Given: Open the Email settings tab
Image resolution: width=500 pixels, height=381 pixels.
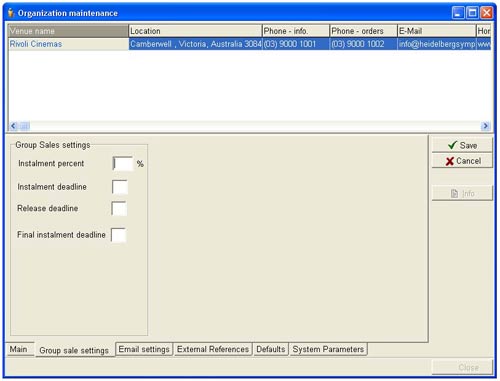Looking at the screenshot, I should 144,349.
